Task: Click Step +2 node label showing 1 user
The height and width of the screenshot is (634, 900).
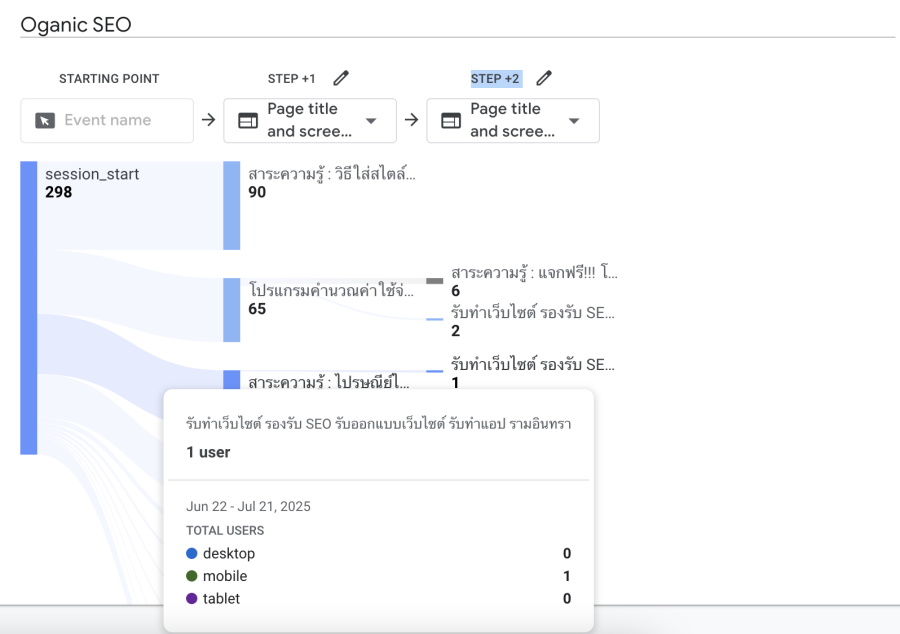Action: [532, 373]
